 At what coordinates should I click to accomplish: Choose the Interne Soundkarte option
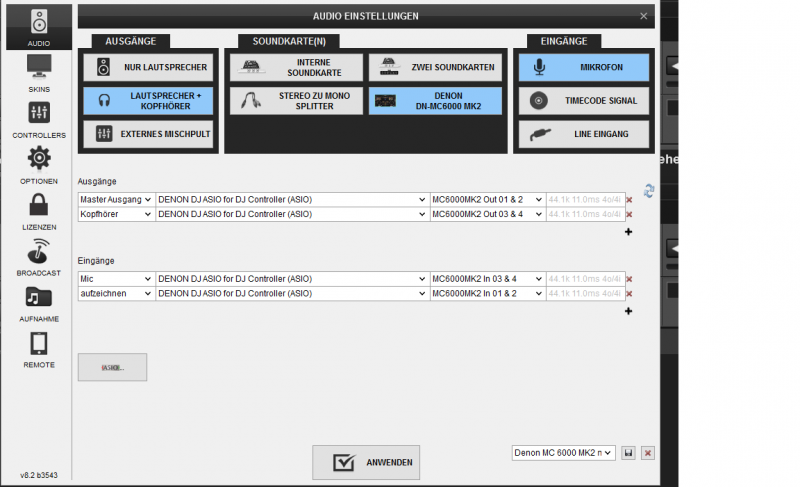[294, 68]
